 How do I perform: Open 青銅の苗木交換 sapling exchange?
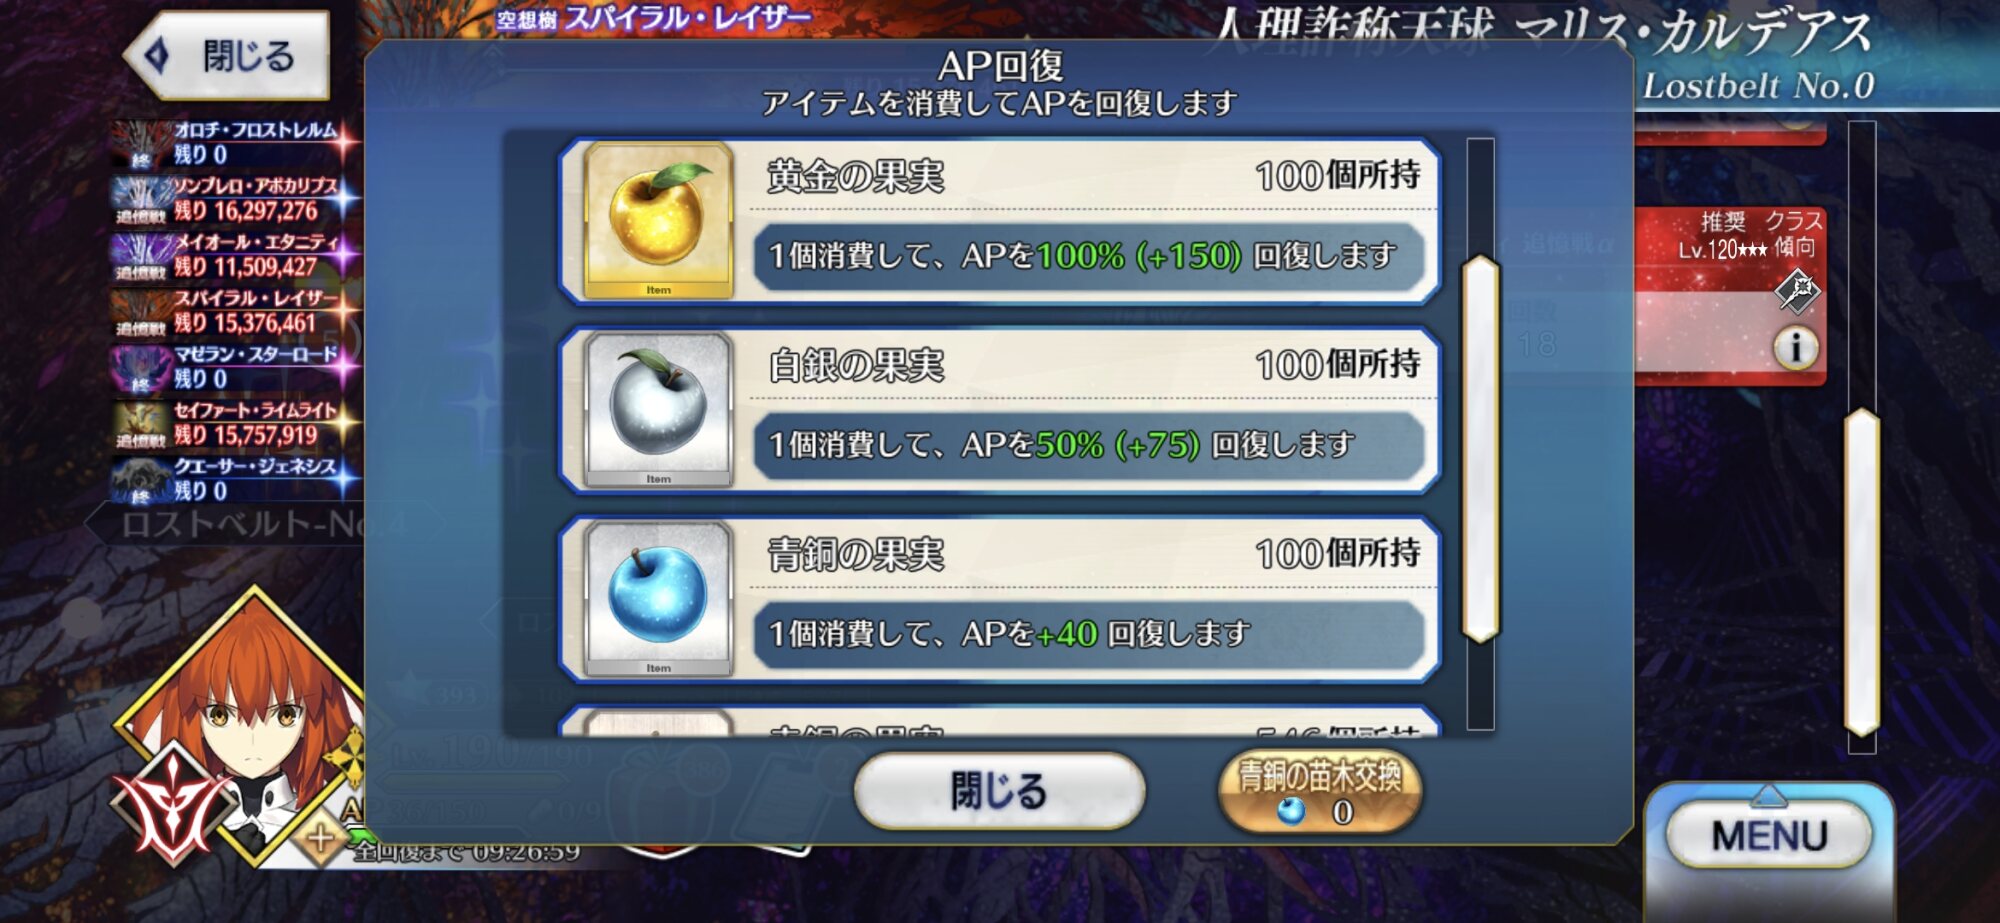pyautogui.click(x=1320, y=791)
